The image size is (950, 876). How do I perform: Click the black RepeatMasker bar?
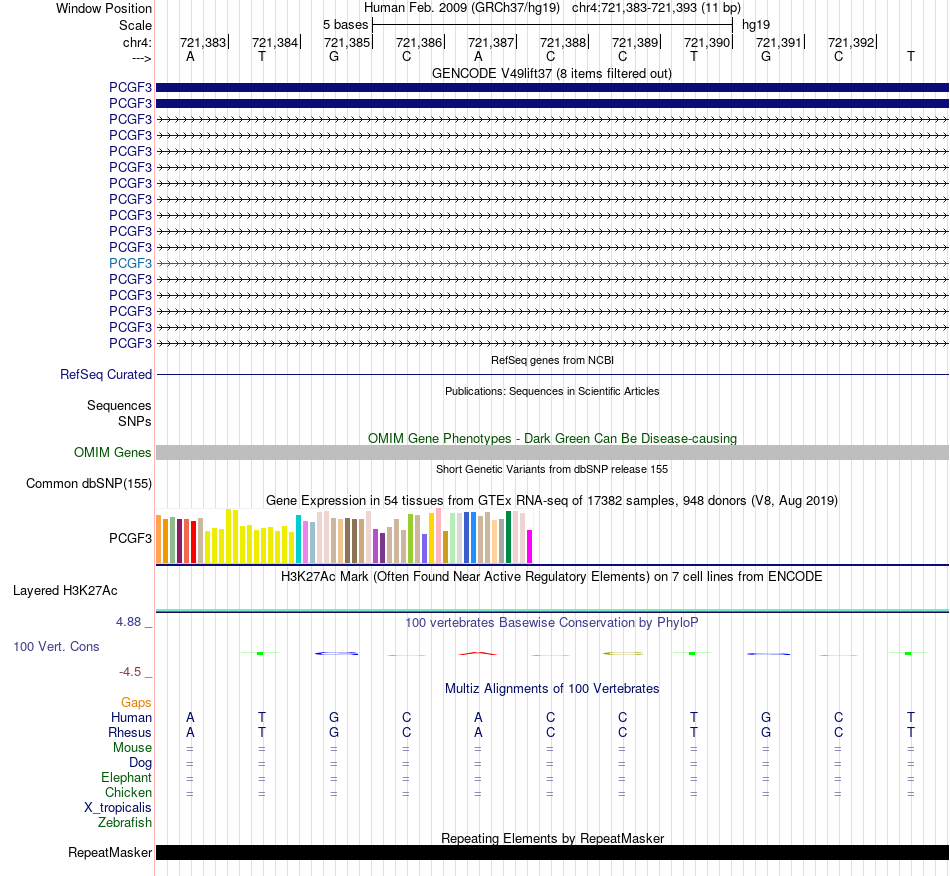pos(552,852)
